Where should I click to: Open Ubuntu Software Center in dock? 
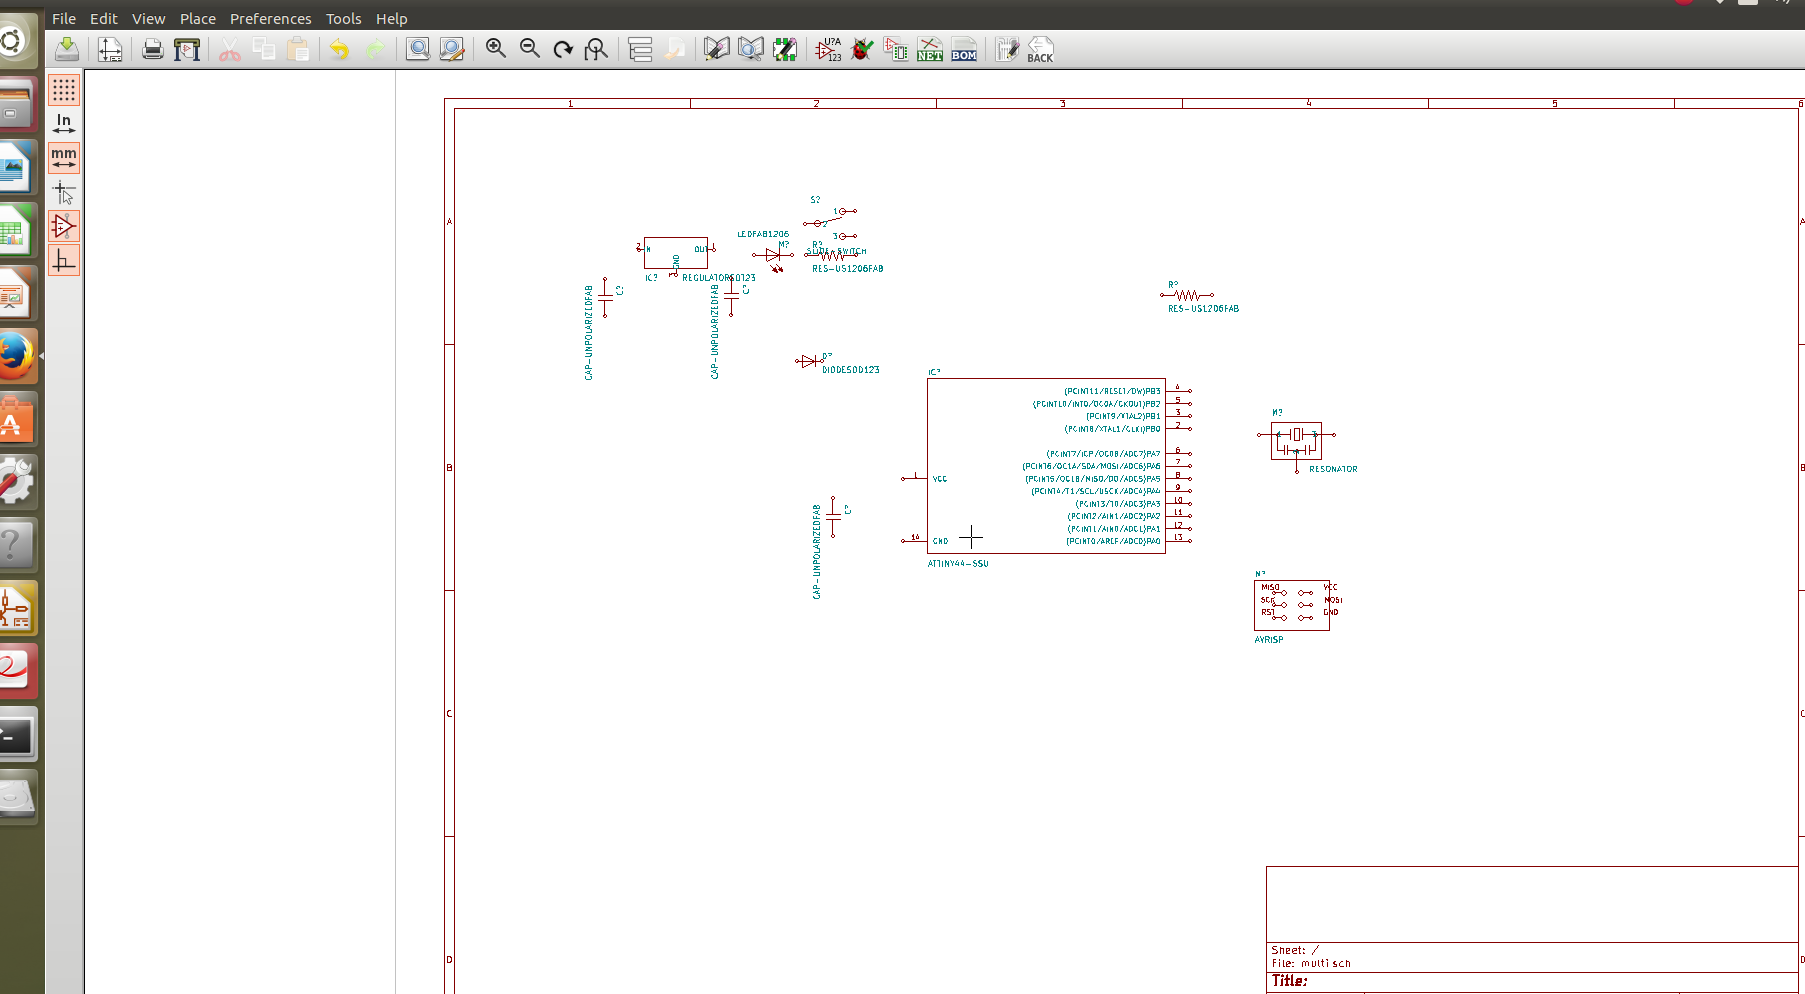point(17,420)
